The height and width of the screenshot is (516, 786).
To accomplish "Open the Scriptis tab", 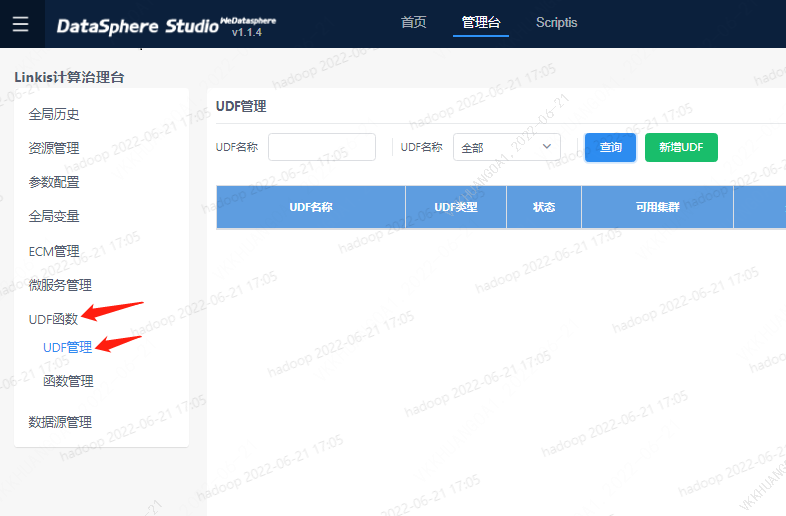I will (x=556, y=22).
